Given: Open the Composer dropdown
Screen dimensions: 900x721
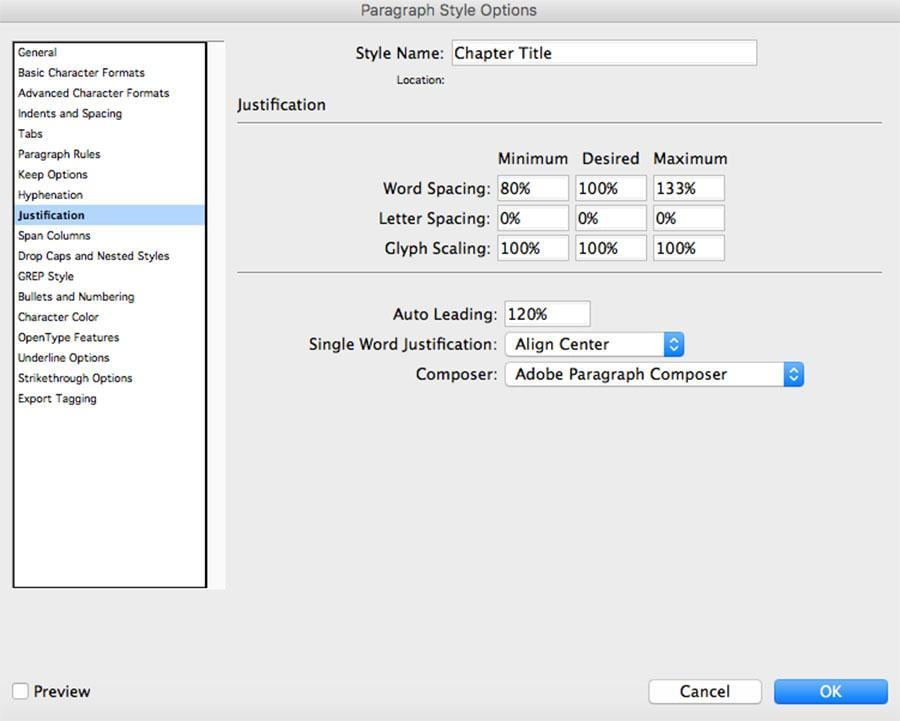Looking at the screenshot, I should pyautogui.click(x=654, y=374).
